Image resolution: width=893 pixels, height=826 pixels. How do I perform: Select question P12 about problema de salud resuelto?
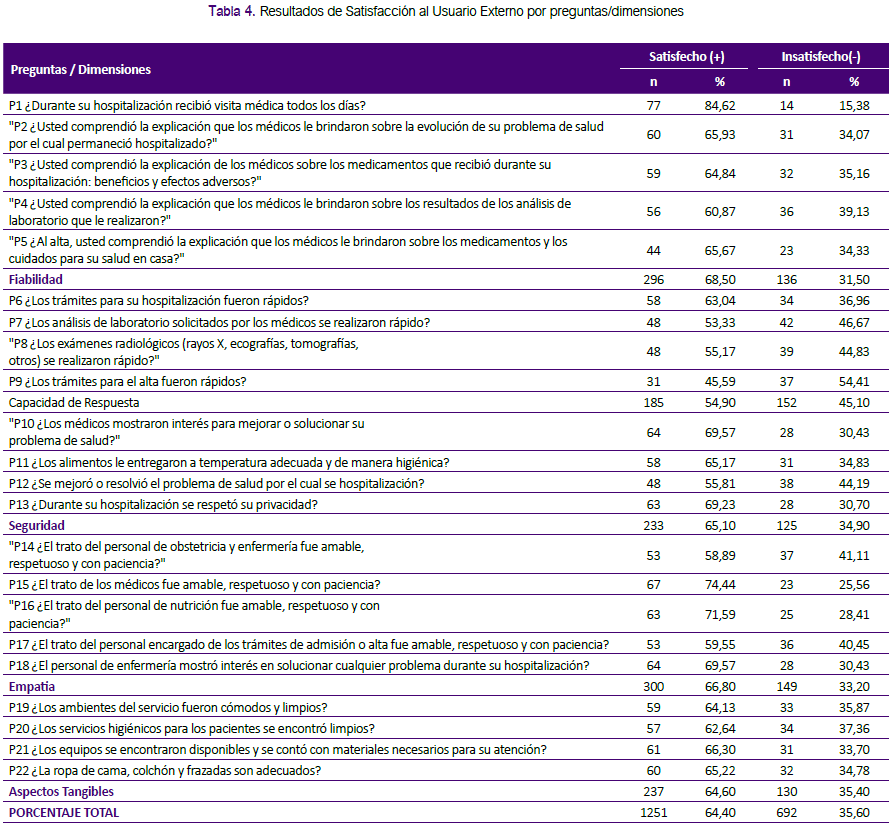[x=216, y=484]
